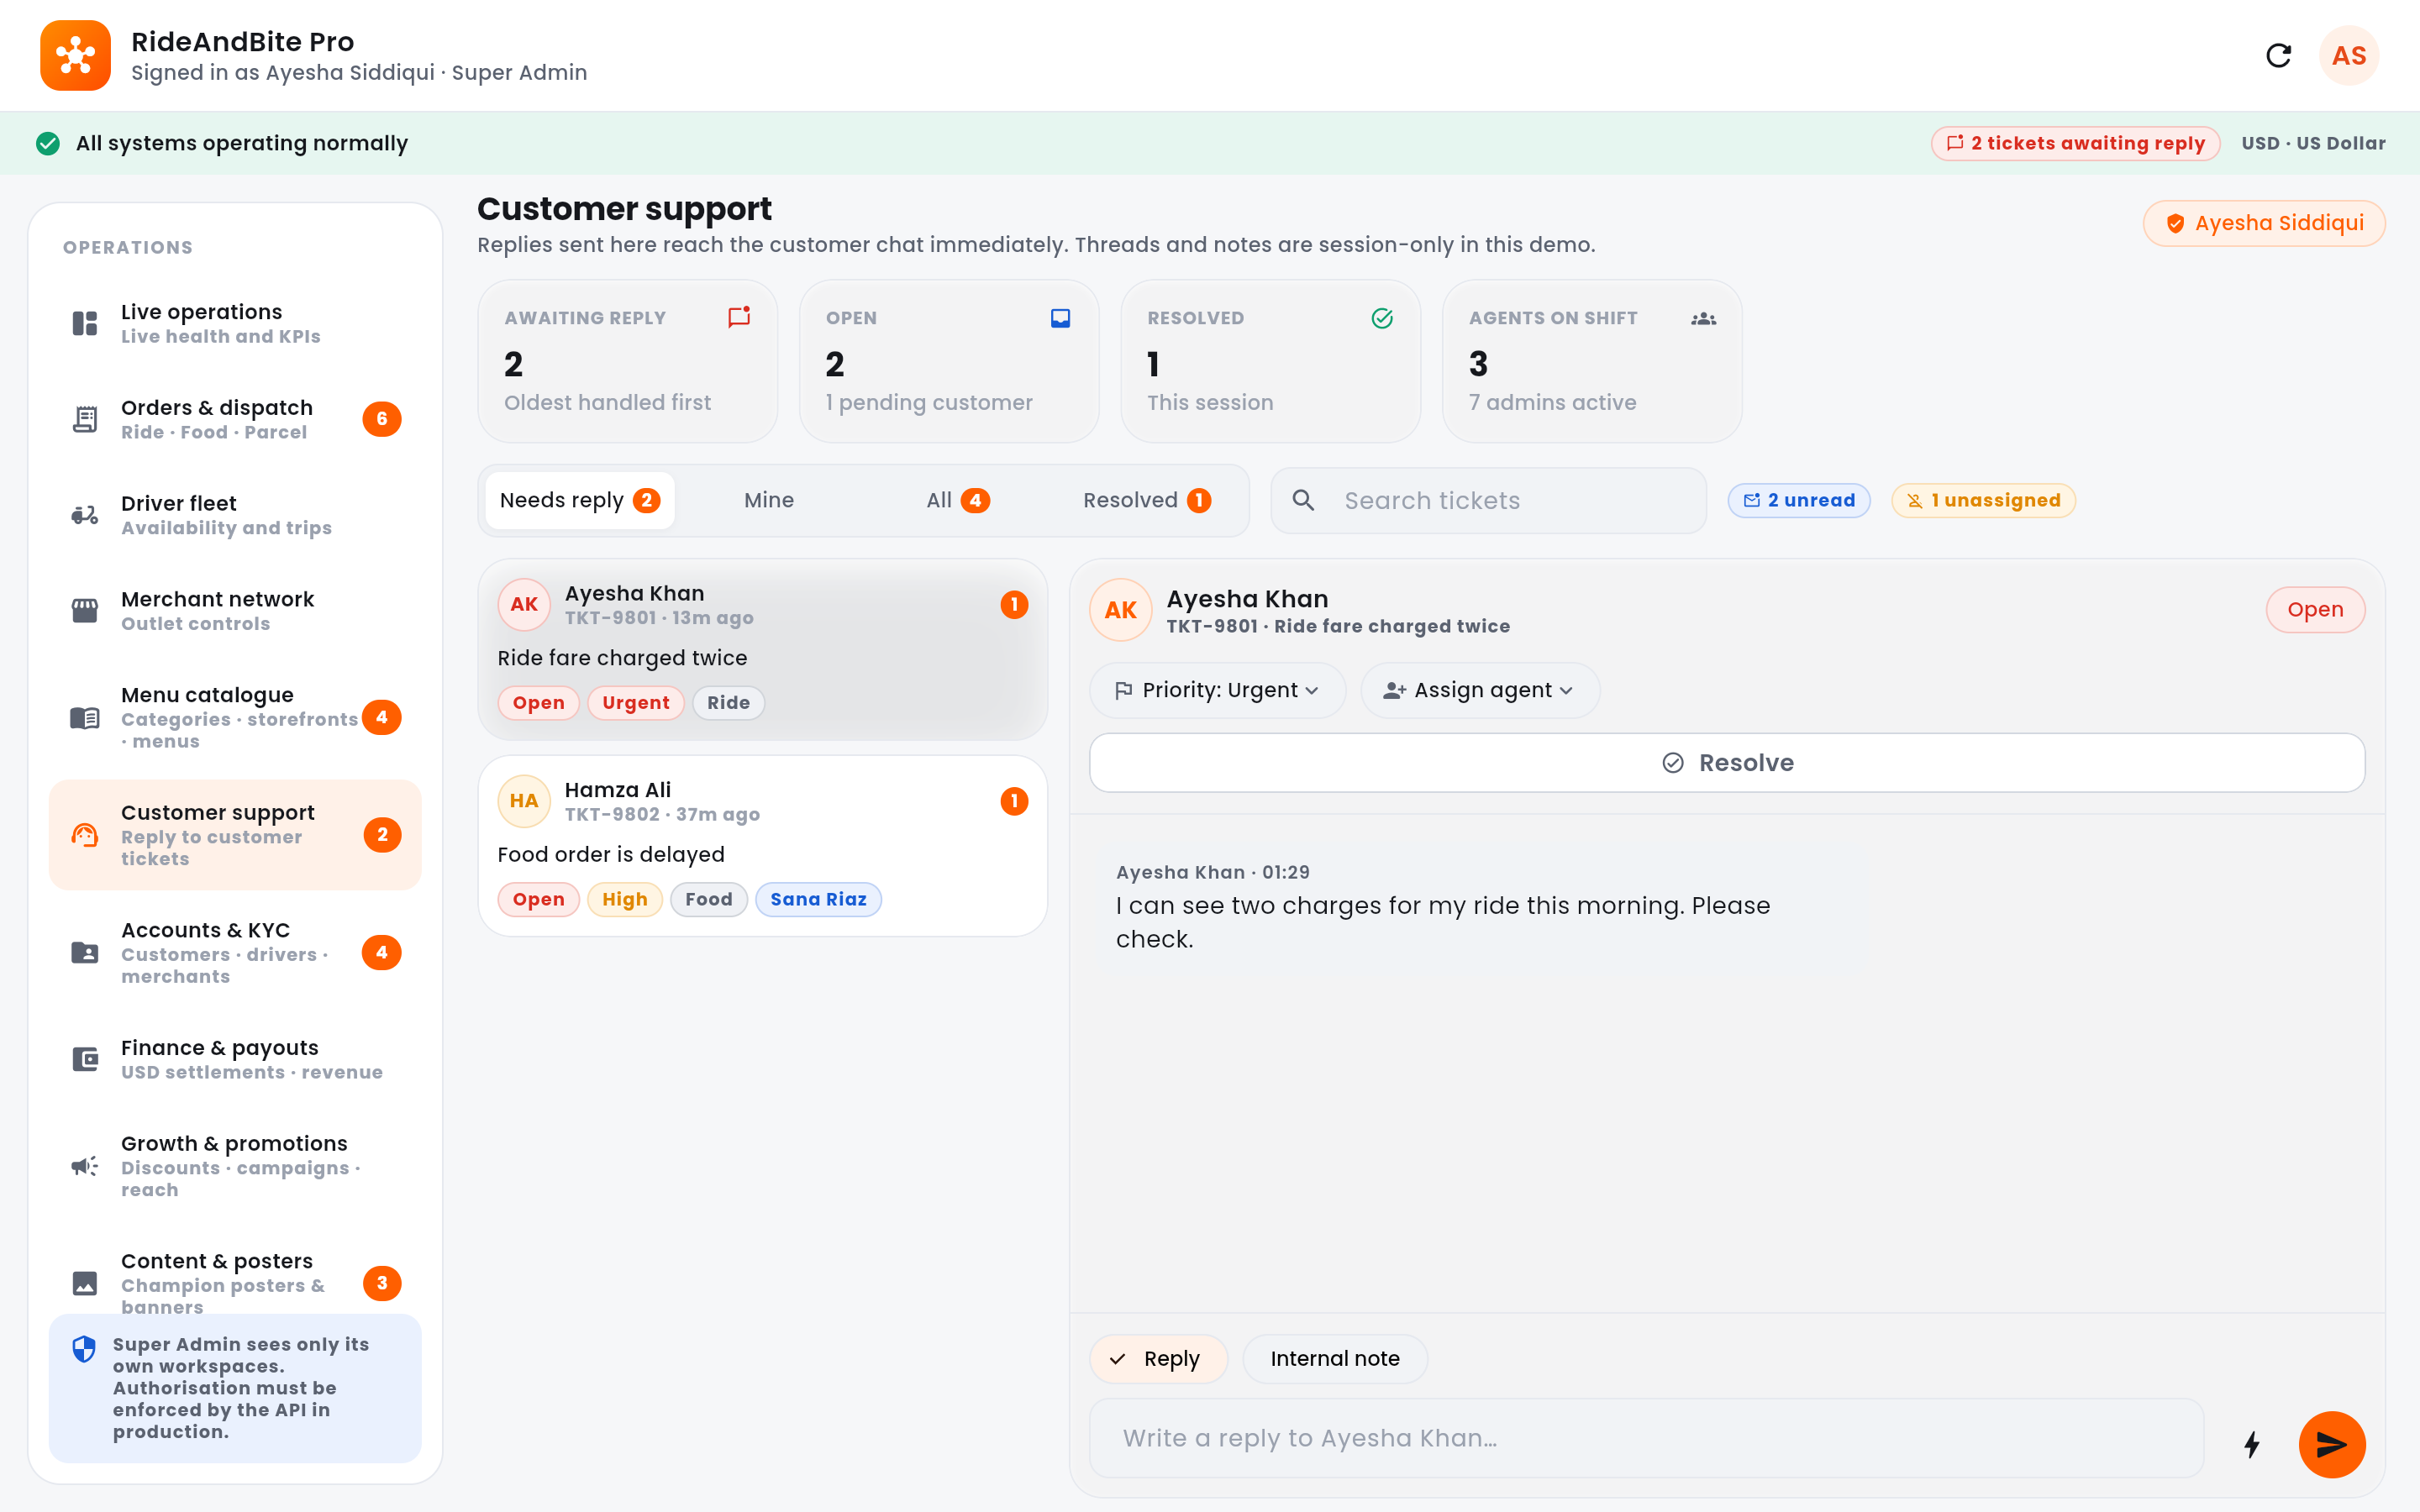This screenshot has height=1512, width=2420.
Task: Click Merchant network storefront icon
Action: tap(85, 610)
